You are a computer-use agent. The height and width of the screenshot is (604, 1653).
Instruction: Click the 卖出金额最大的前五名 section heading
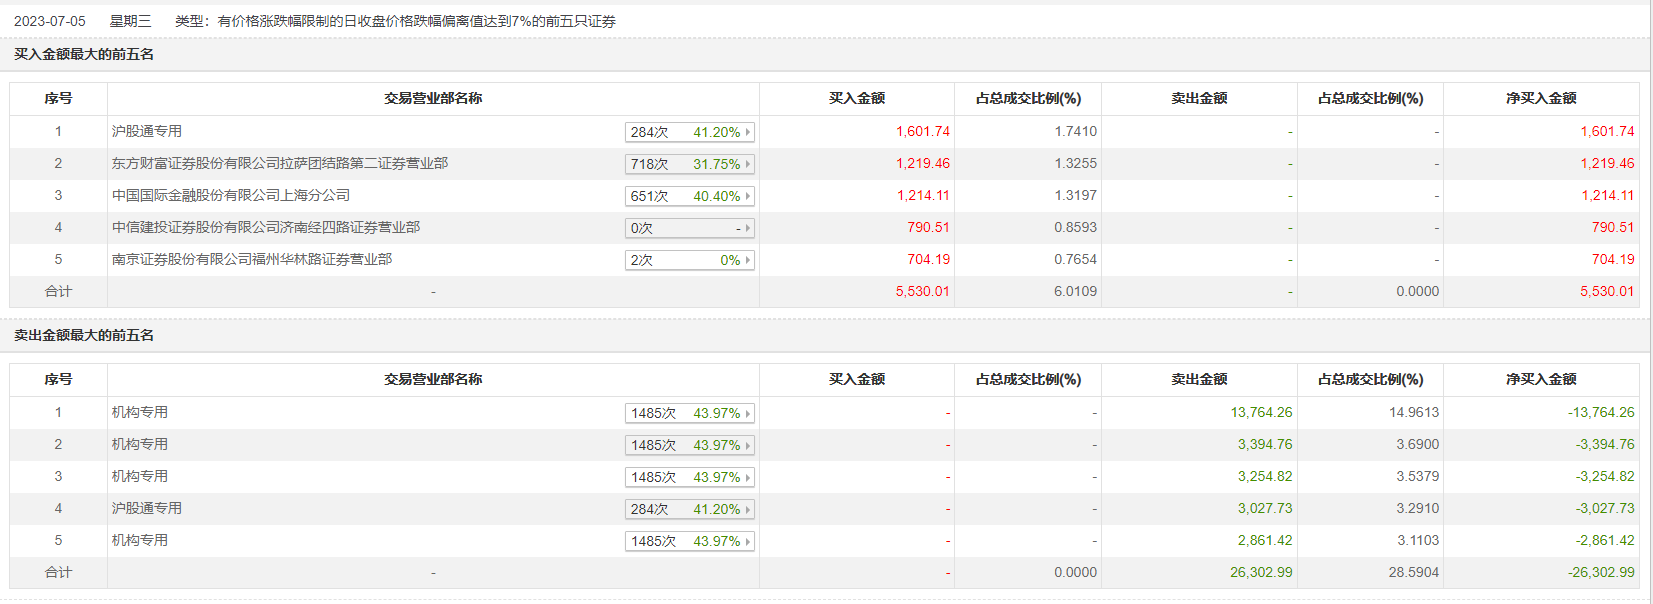(x=84, y=335)
